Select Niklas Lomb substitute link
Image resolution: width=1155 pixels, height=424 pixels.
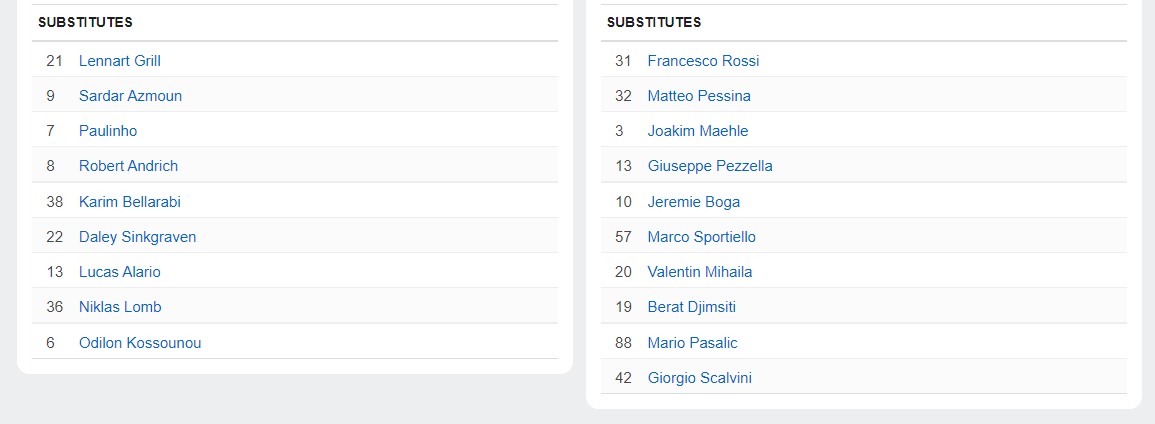point(120,307)
